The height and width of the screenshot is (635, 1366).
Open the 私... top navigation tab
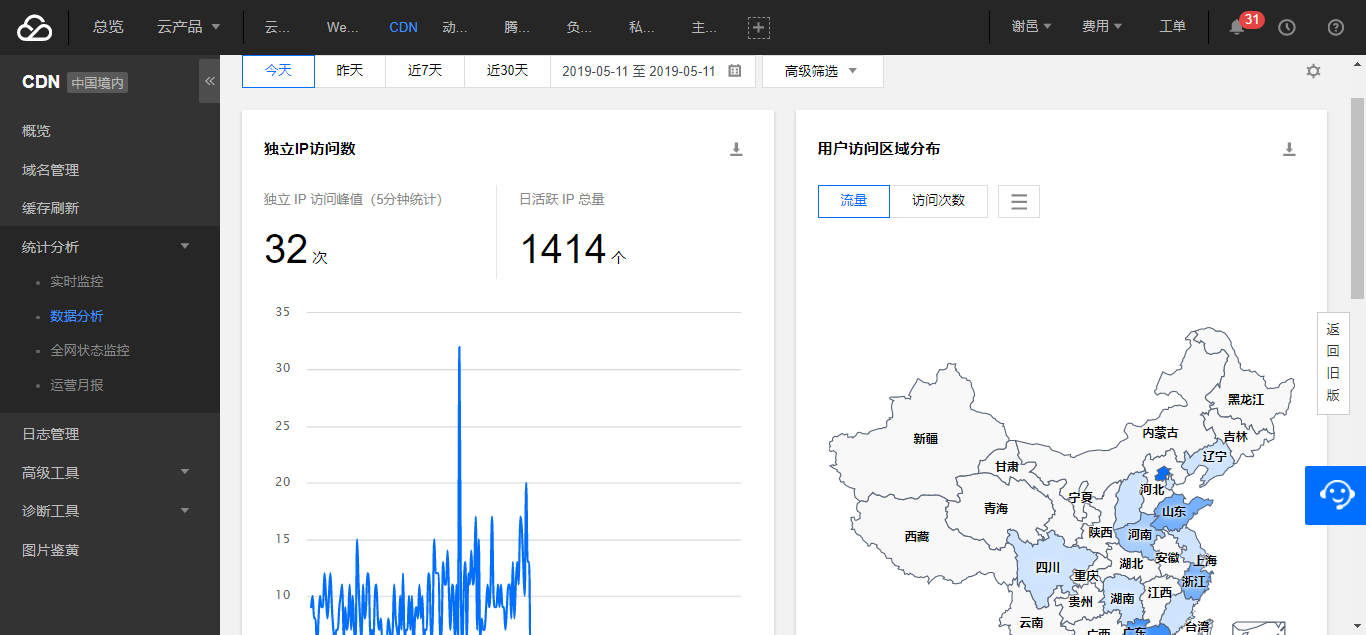[x=642, y=27]
